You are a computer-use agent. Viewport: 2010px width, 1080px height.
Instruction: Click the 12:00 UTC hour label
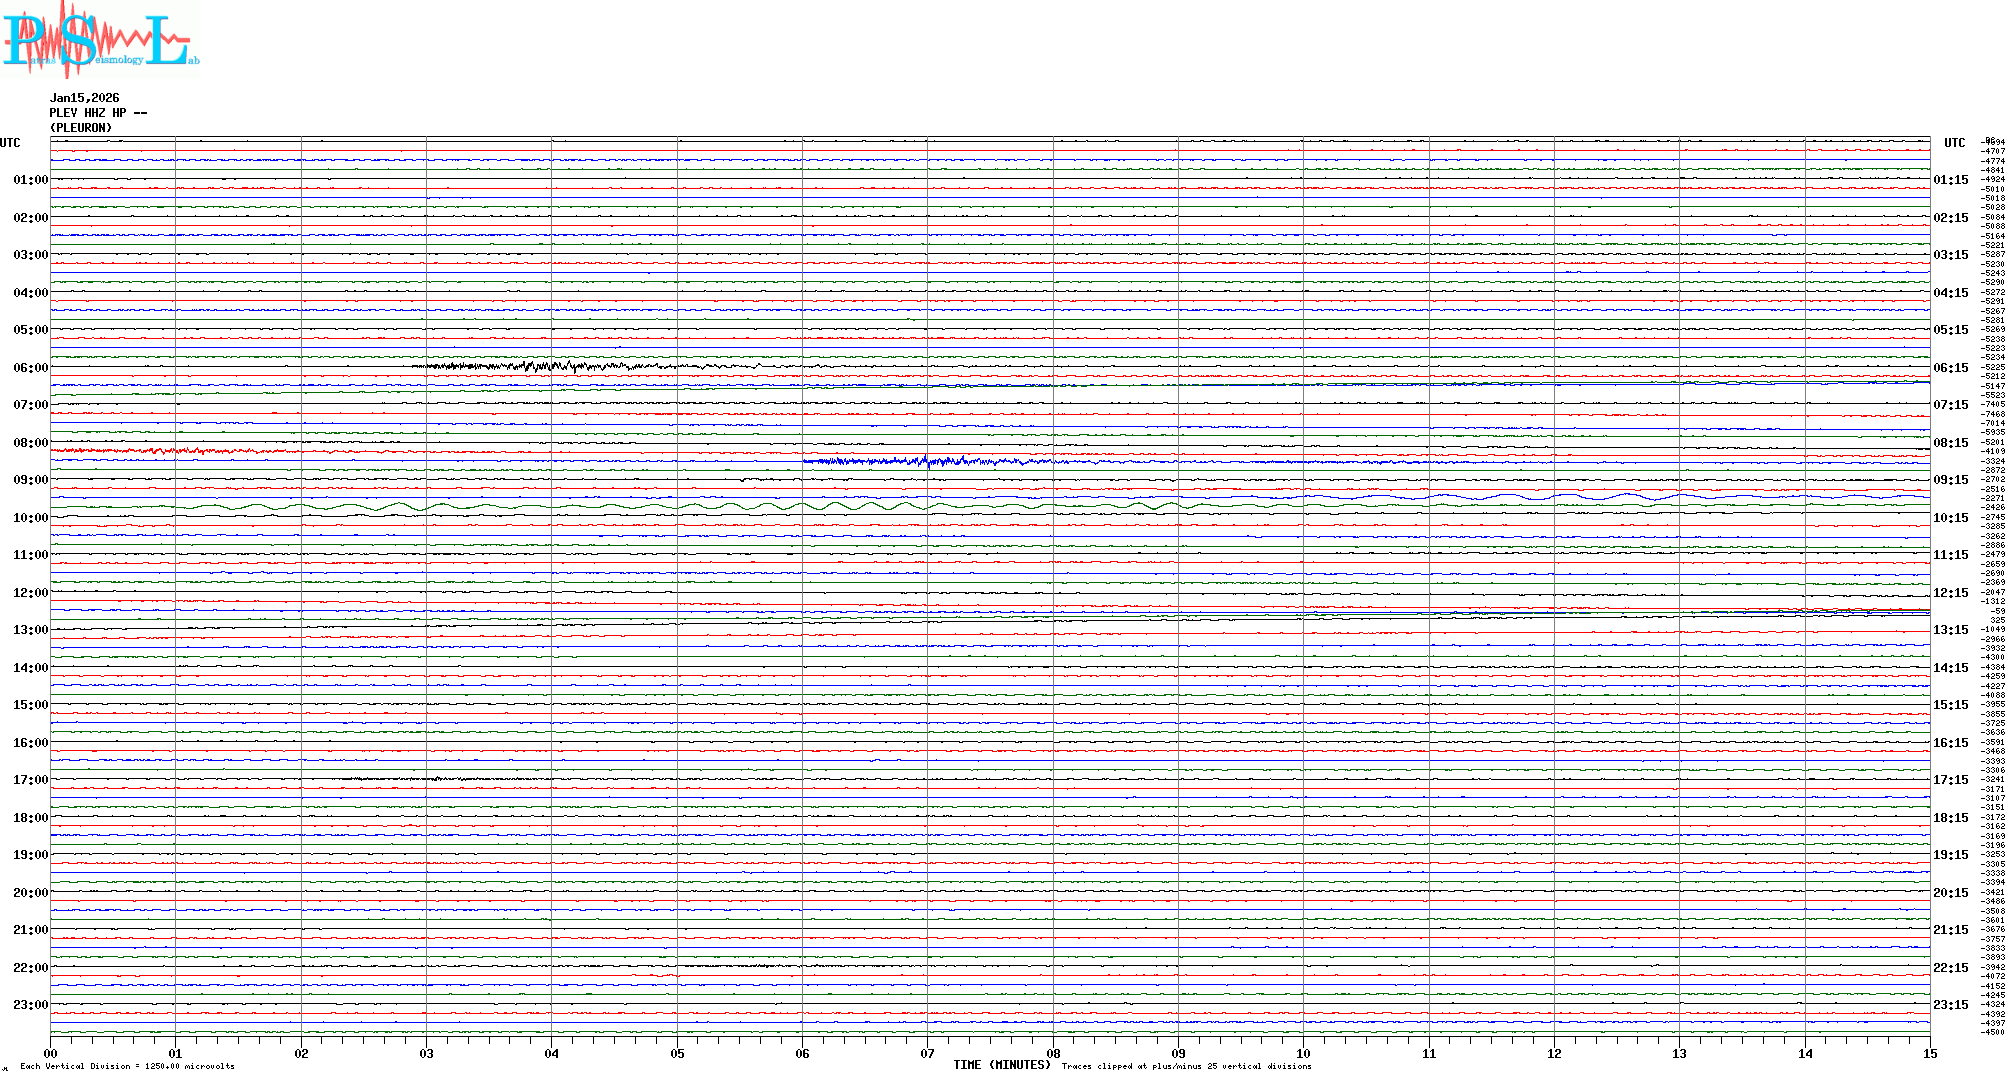pyautogui.click(x=30, y=593)
